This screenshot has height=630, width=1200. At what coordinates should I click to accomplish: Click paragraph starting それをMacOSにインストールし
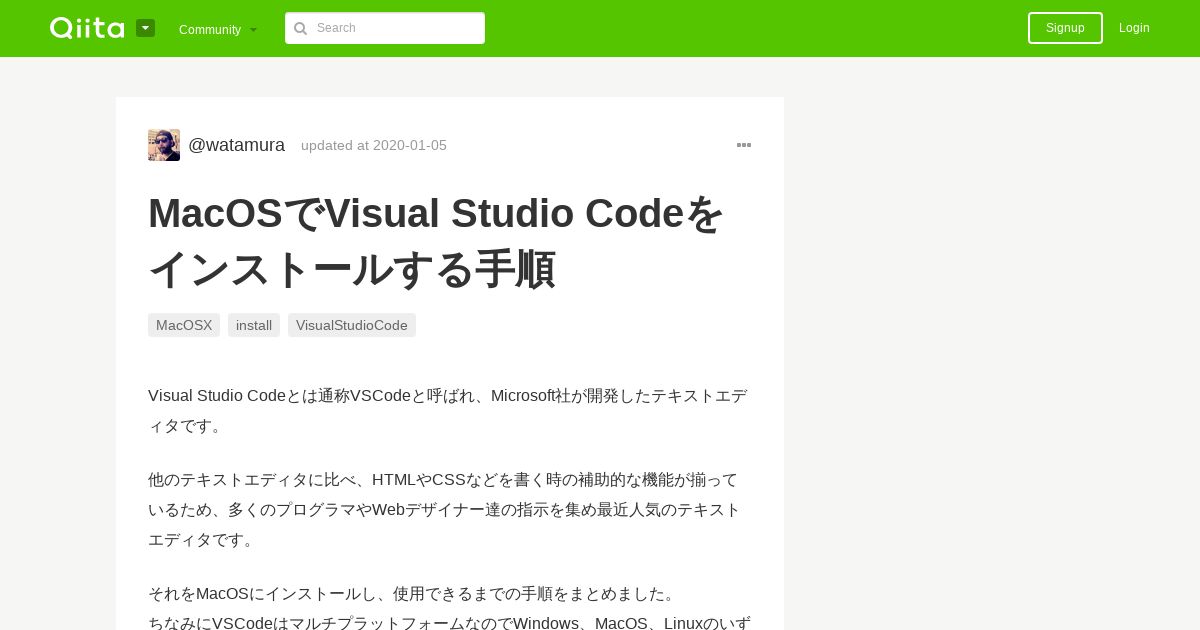pos(449,608)
